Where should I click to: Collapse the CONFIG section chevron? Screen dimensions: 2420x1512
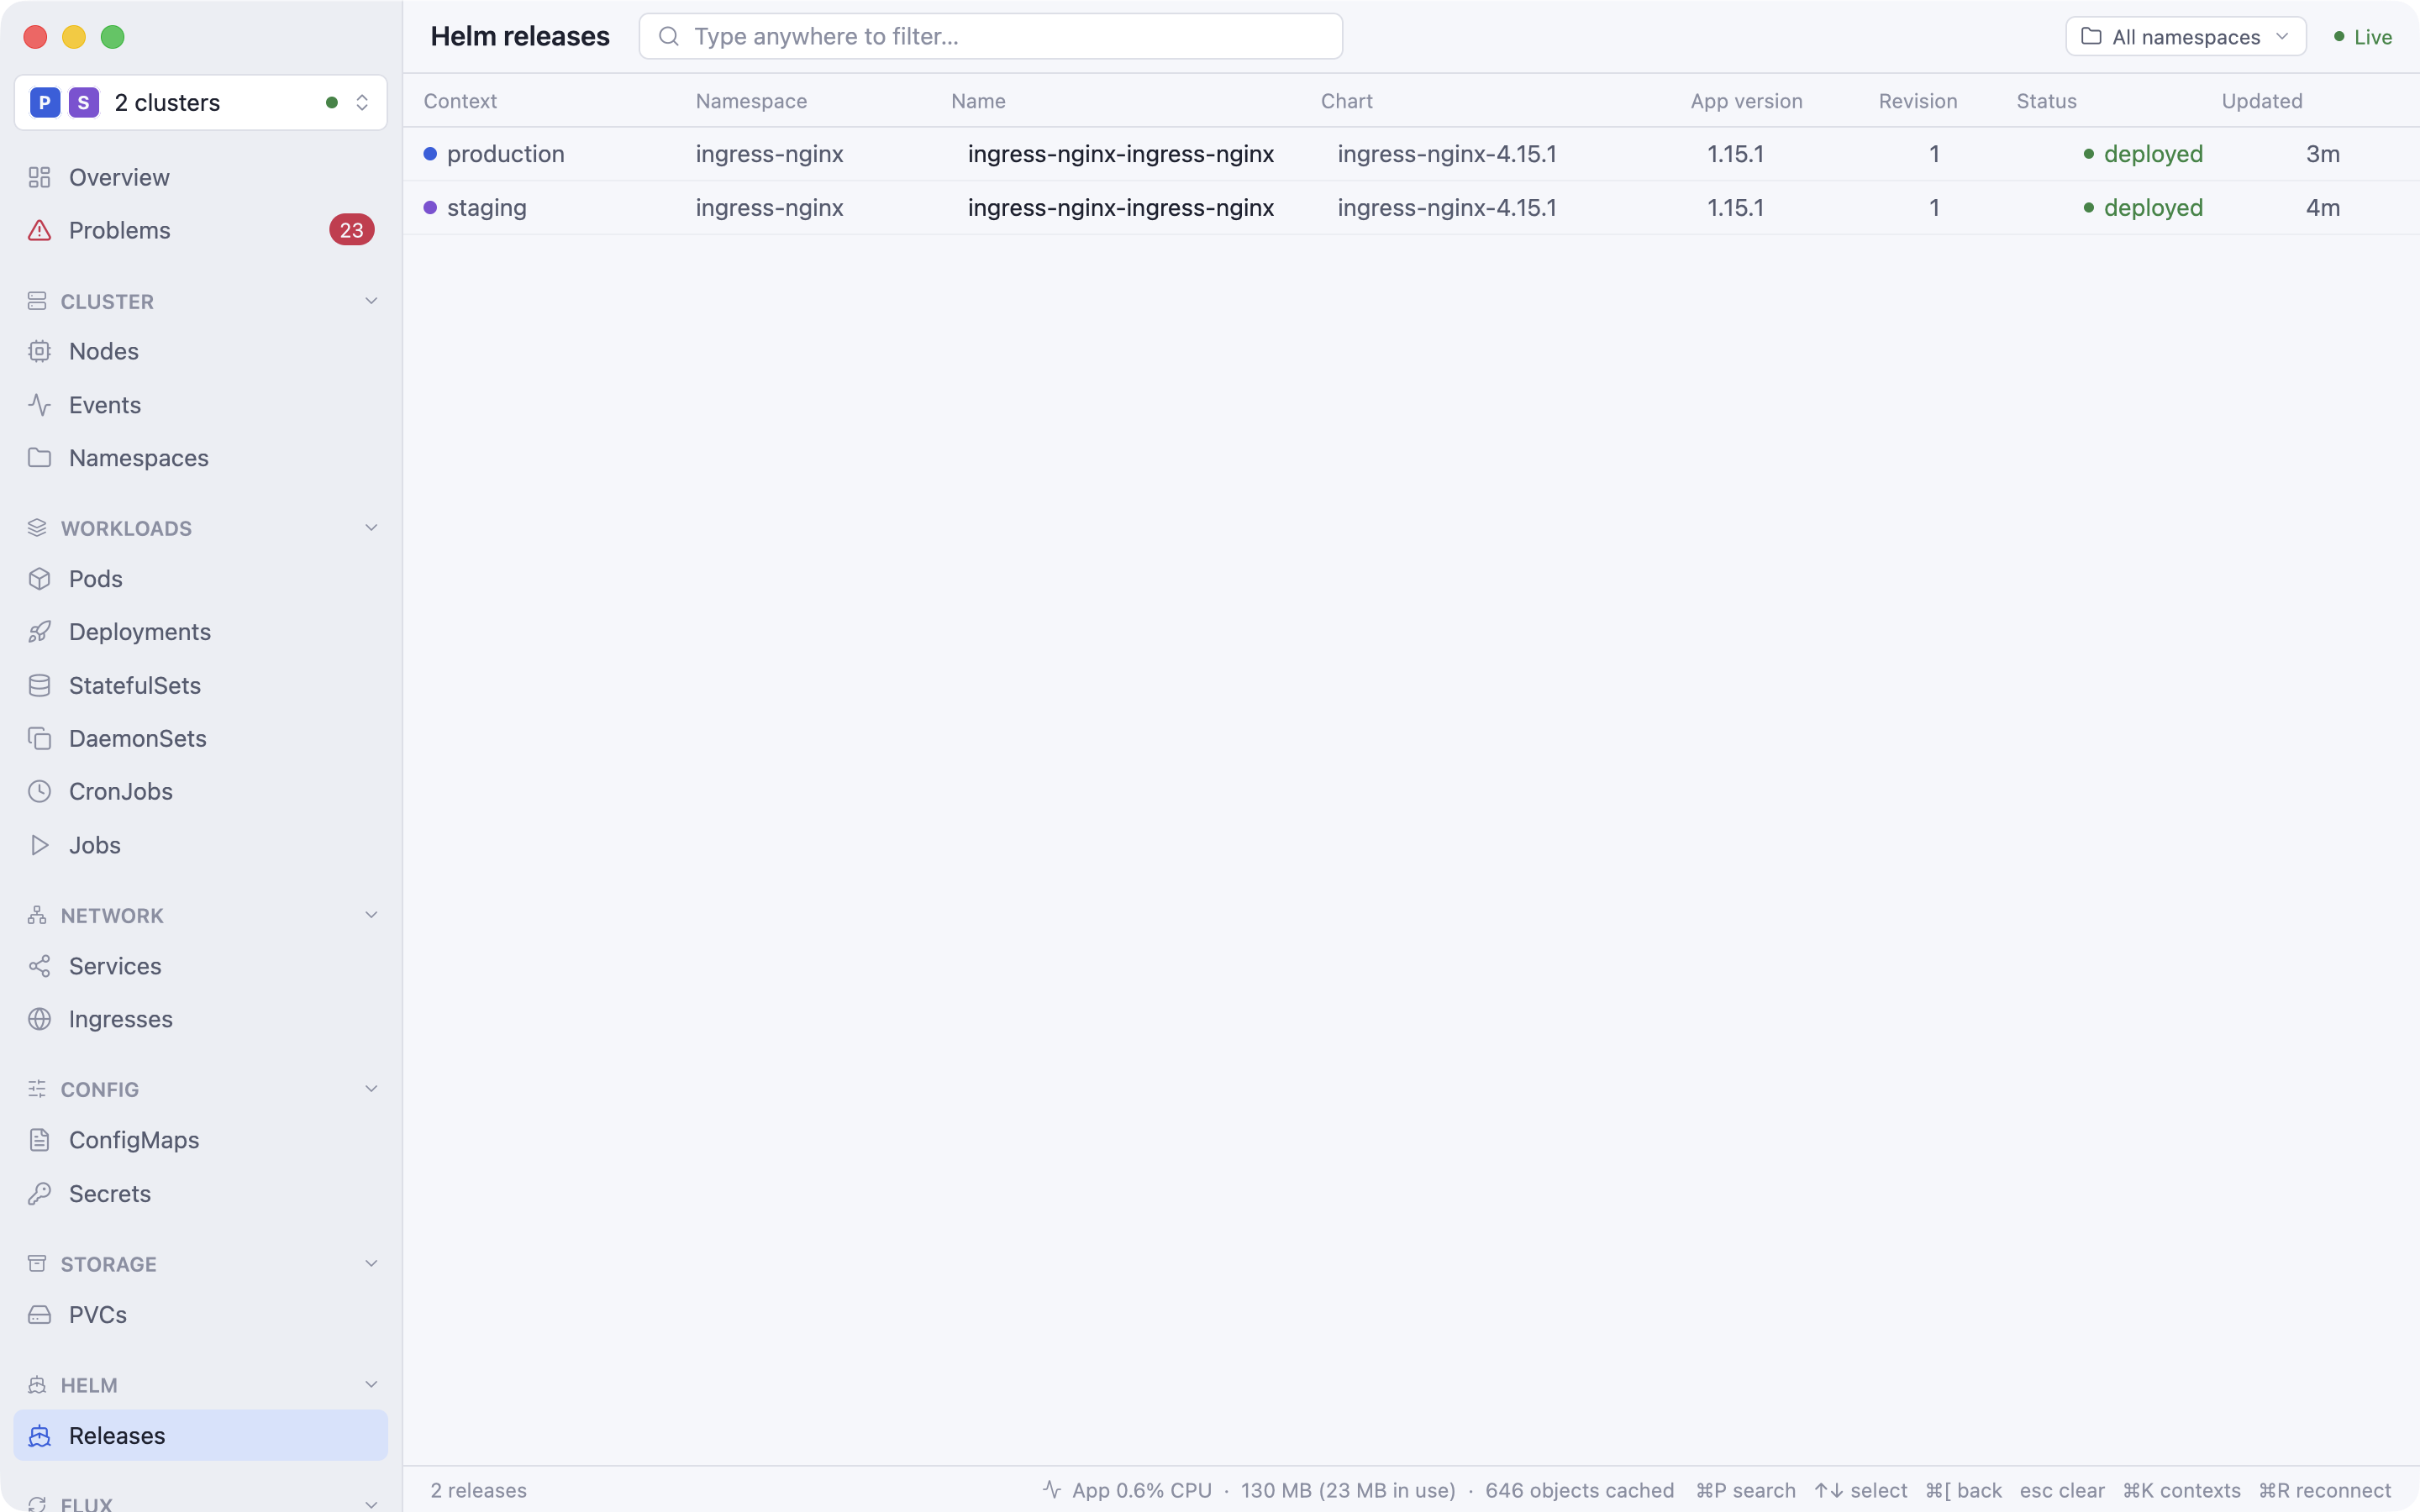pos(371,1089)
